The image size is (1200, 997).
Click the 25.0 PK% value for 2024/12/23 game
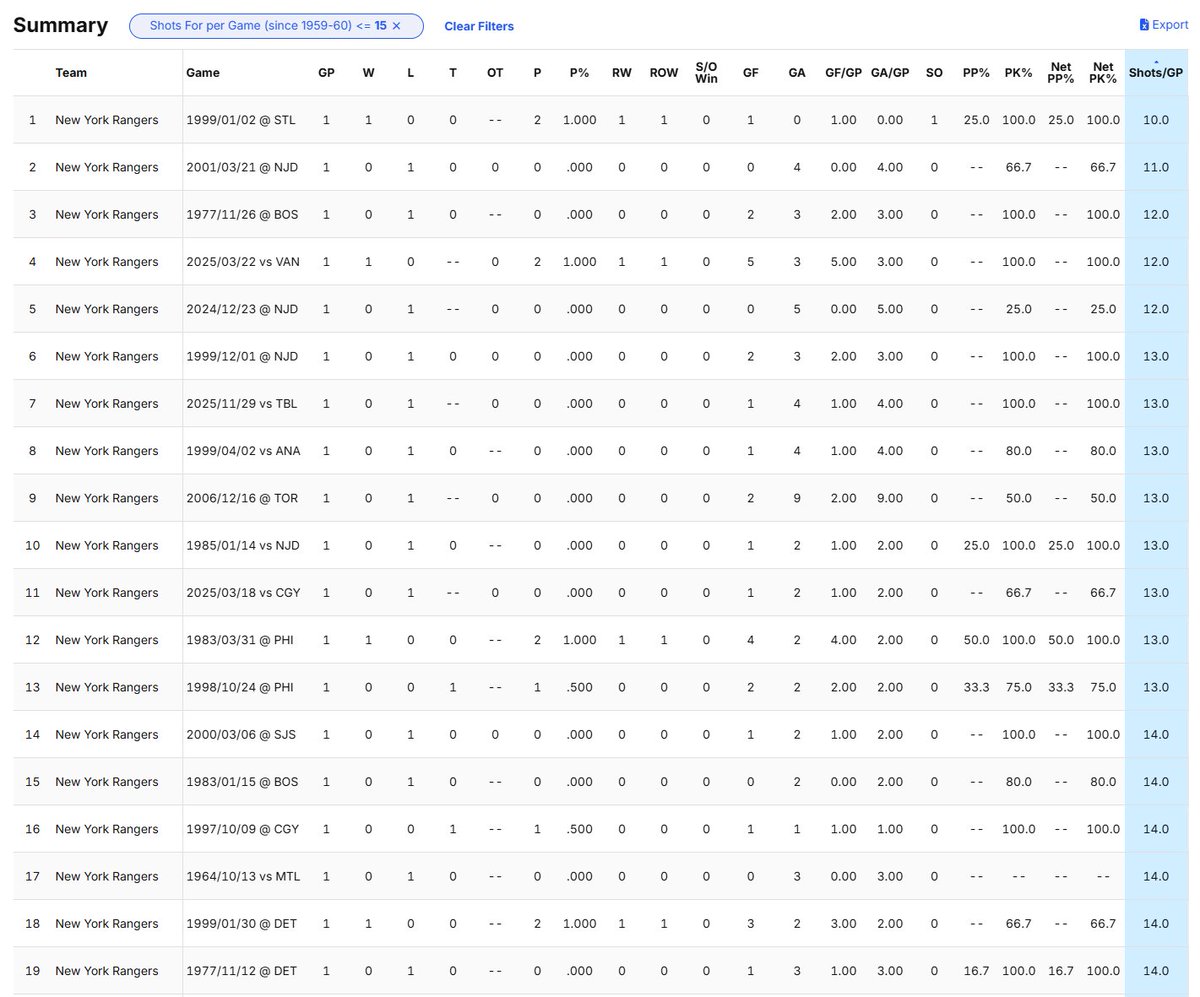pyautogui.click(x=1018, y=309)
